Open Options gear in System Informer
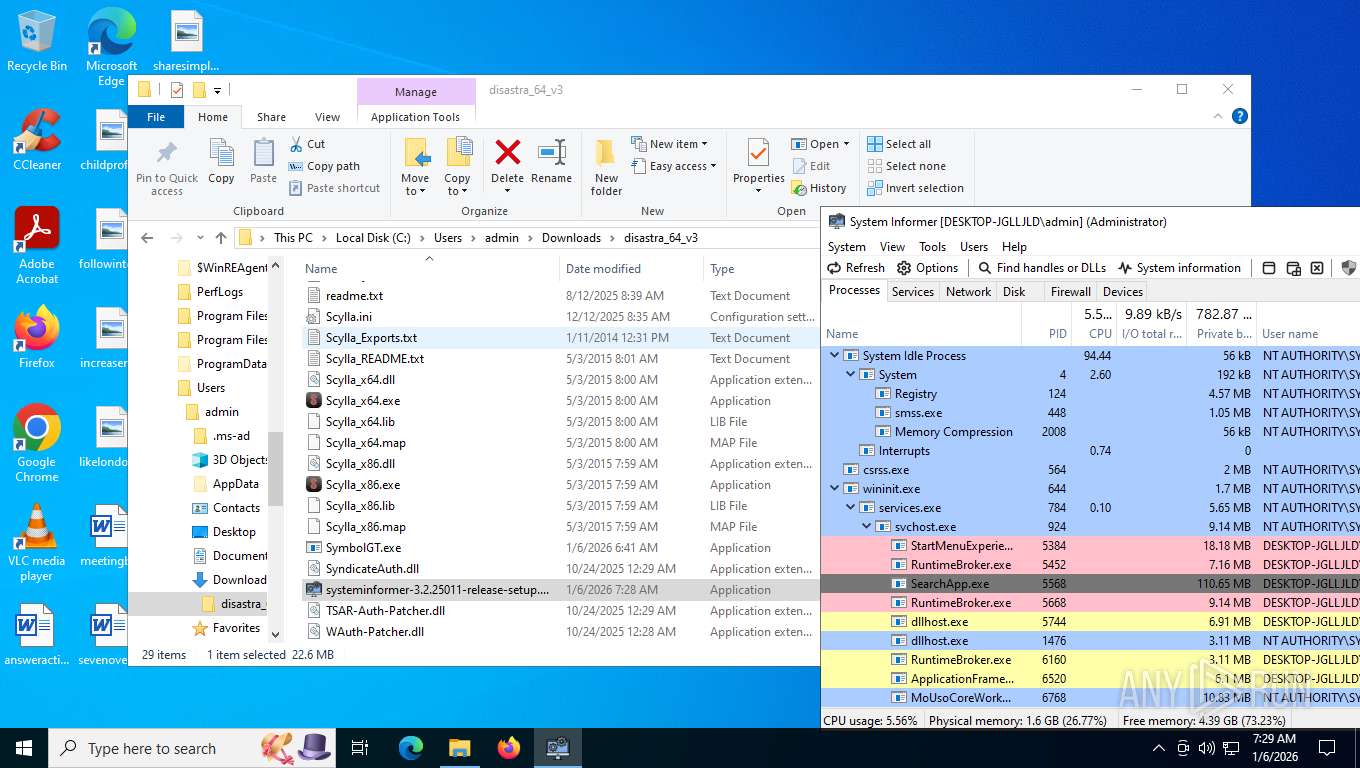This screenshot has width=1360, height=768. (904, 268)
